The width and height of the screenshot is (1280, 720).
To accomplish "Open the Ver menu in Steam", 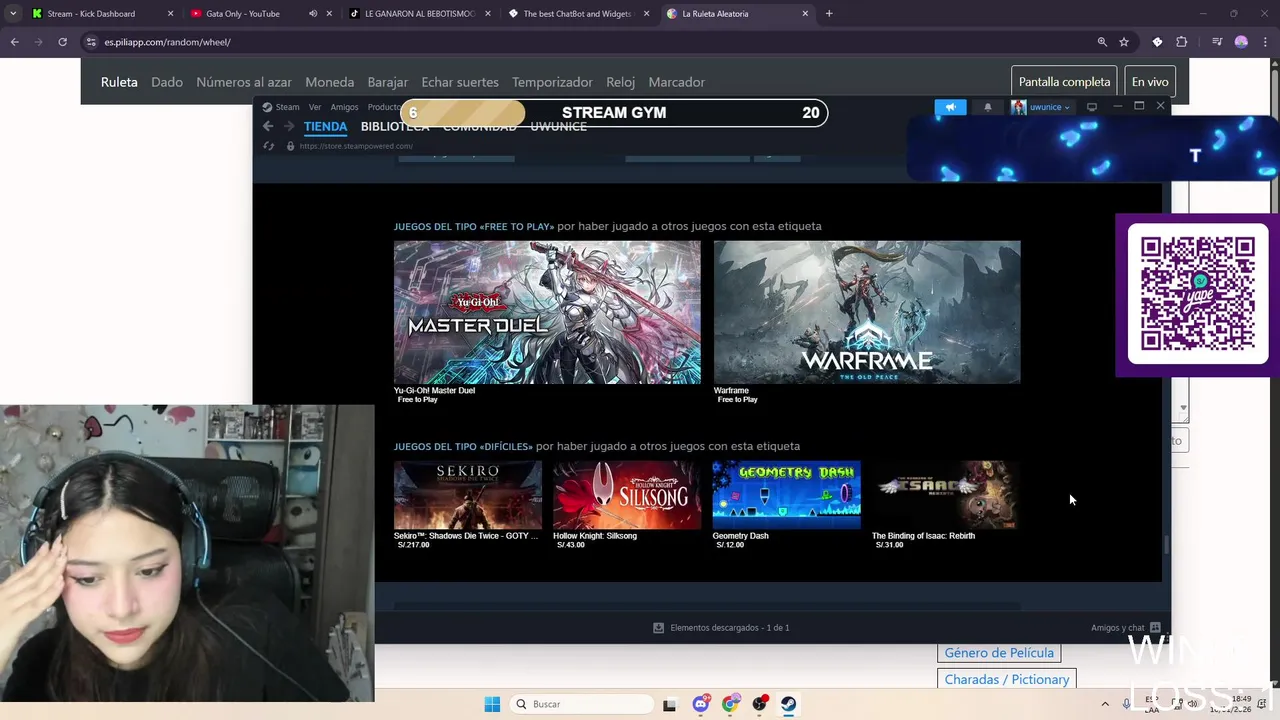I will click(x=315, y=107).
